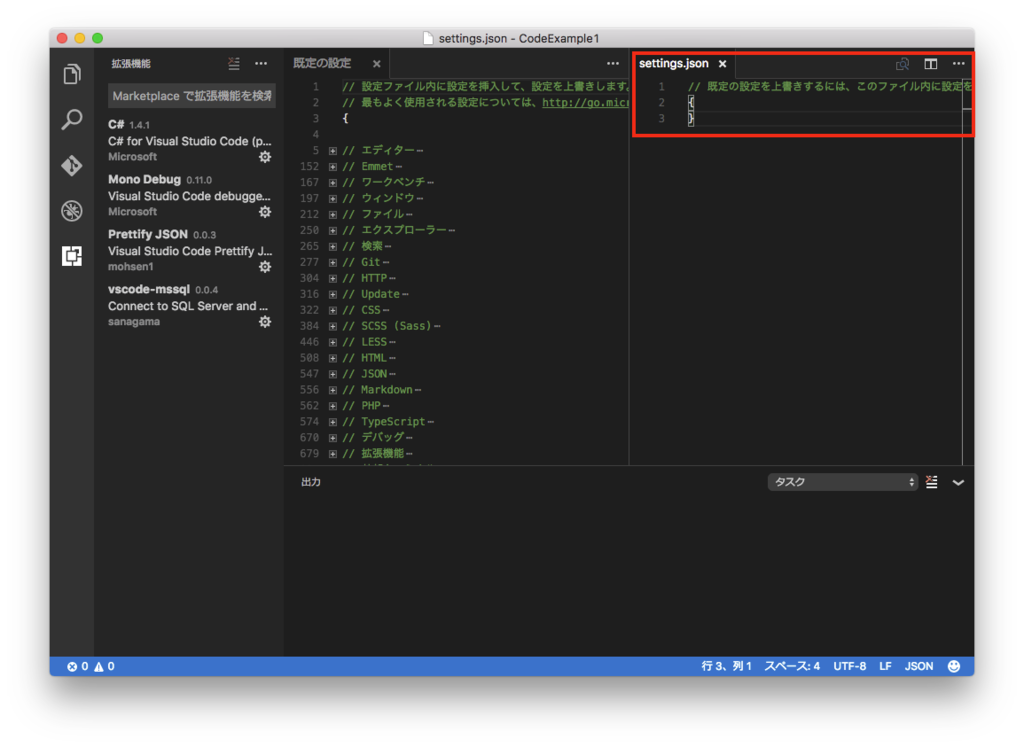Clear extensions list filter icon
Viewport: 1024px width, 747px height.
click(x=234, y=63)
